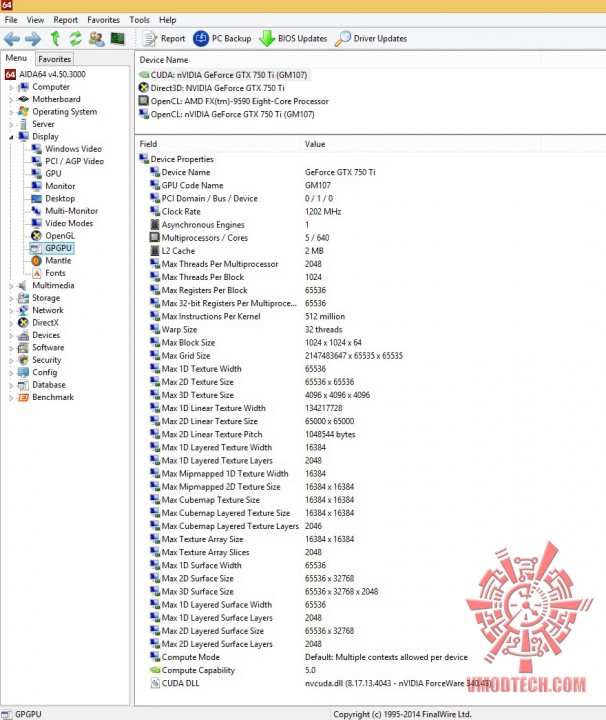This screenshot has width=606, height=720.
Task: Check for BIOS Updates
Action: coord(293,39)
